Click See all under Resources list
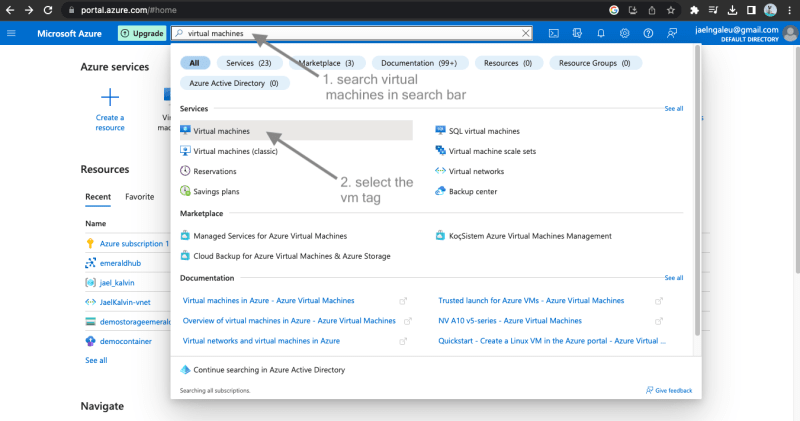Screen dimensions: 800x421 click(x=96, y=360)
